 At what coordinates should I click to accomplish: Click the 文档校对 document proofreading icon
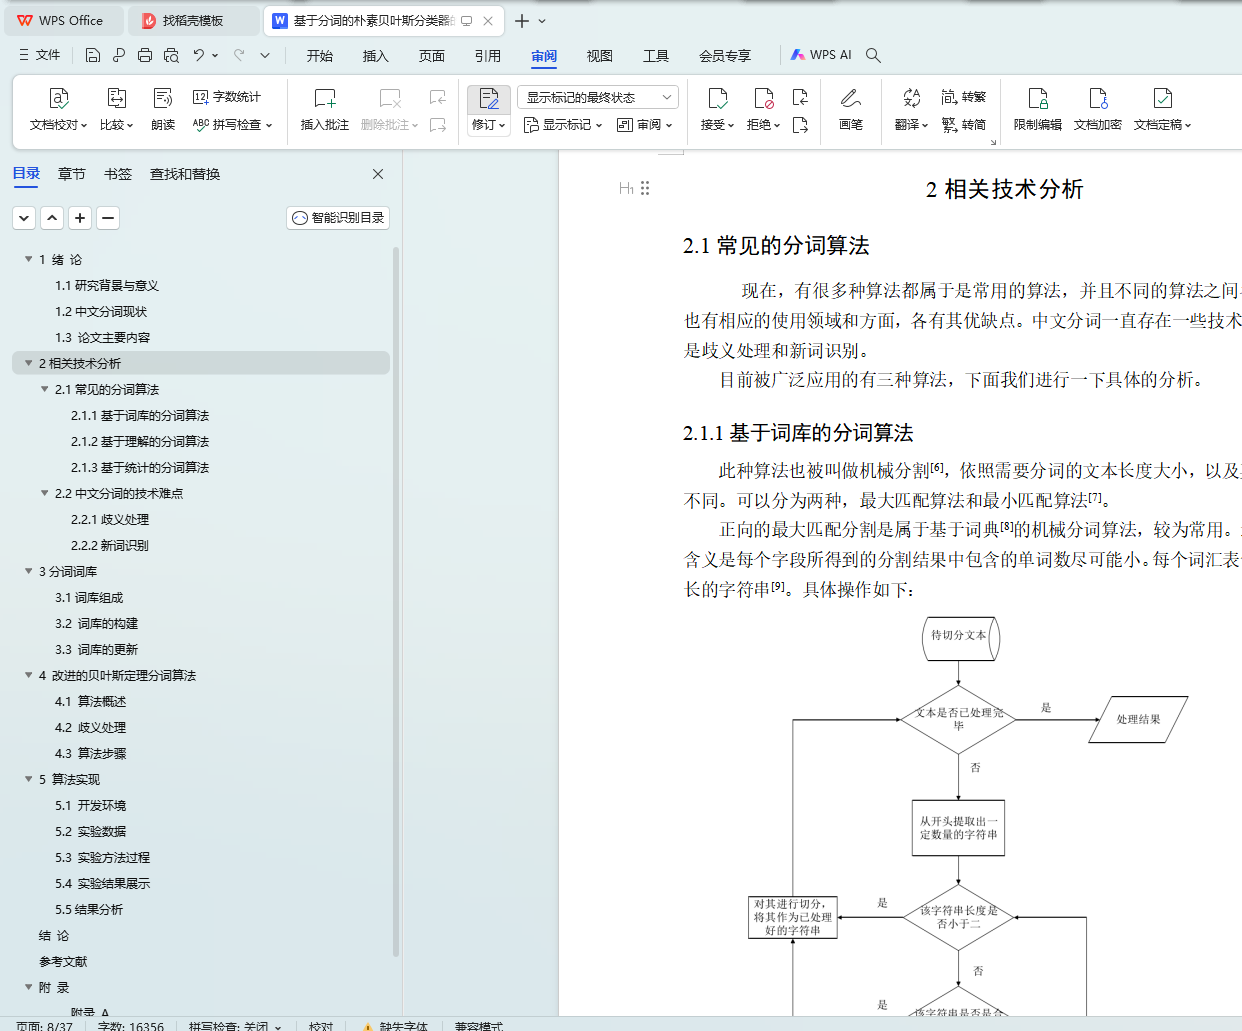[59, 98]
